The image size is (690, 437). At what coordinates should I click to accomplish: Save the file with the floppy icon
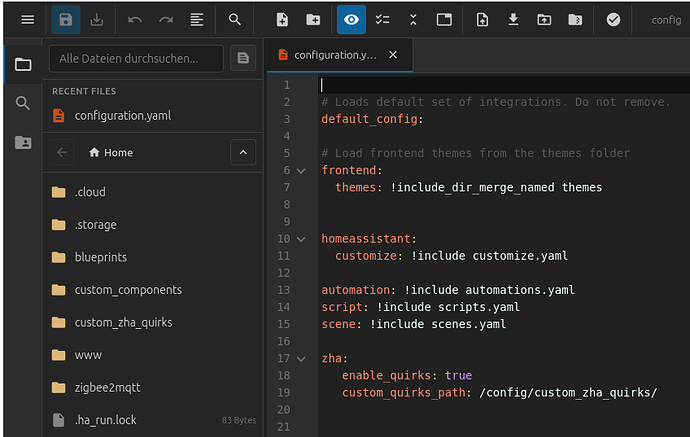(66, 20)
